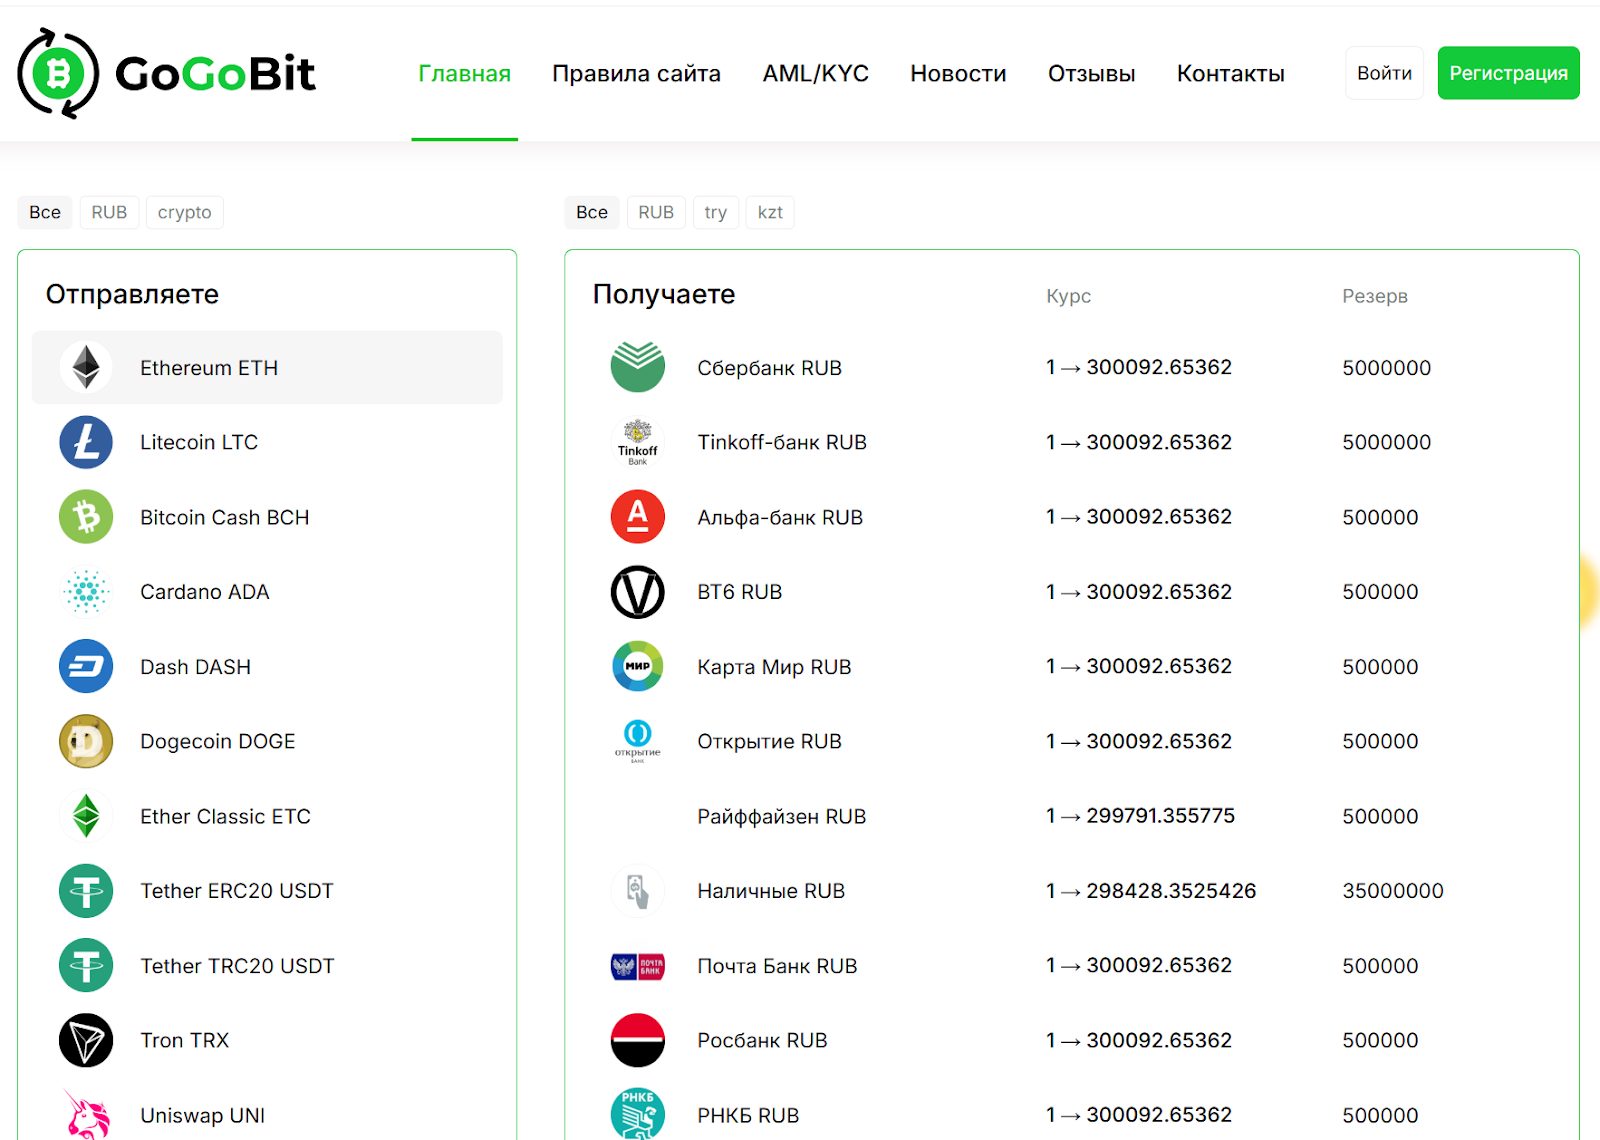Select the Tether ERC20 USDT icon
Viewport: 1600px width, 1140px height.
point(86,891)
